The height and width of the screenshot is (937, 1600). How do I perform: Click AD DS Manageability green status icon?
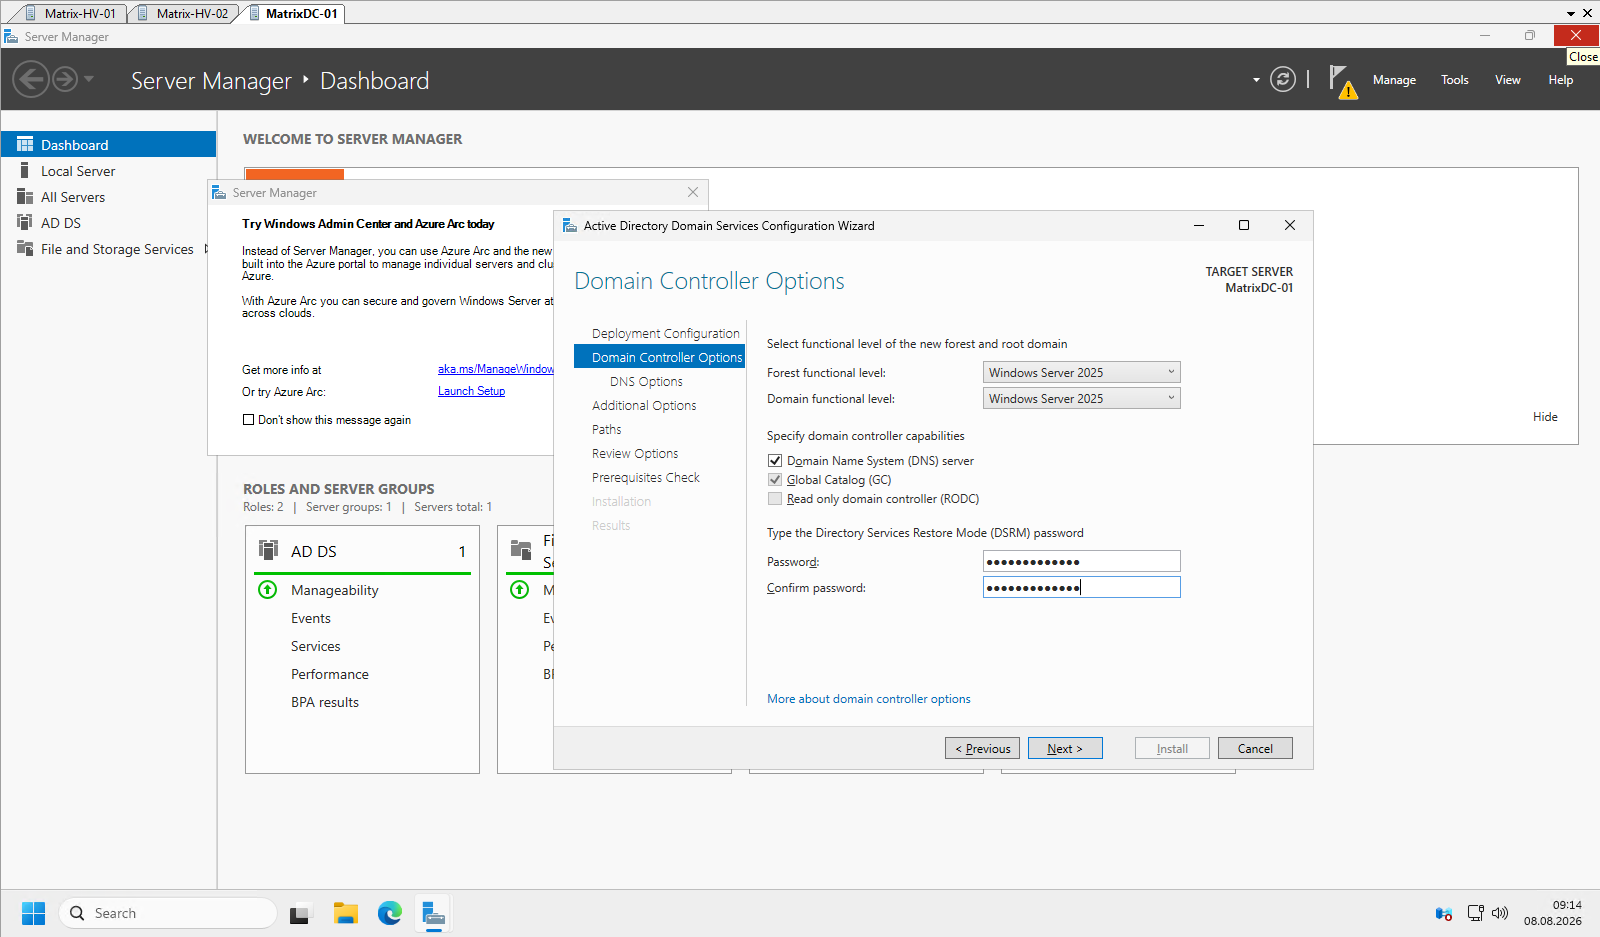[267, 589]
